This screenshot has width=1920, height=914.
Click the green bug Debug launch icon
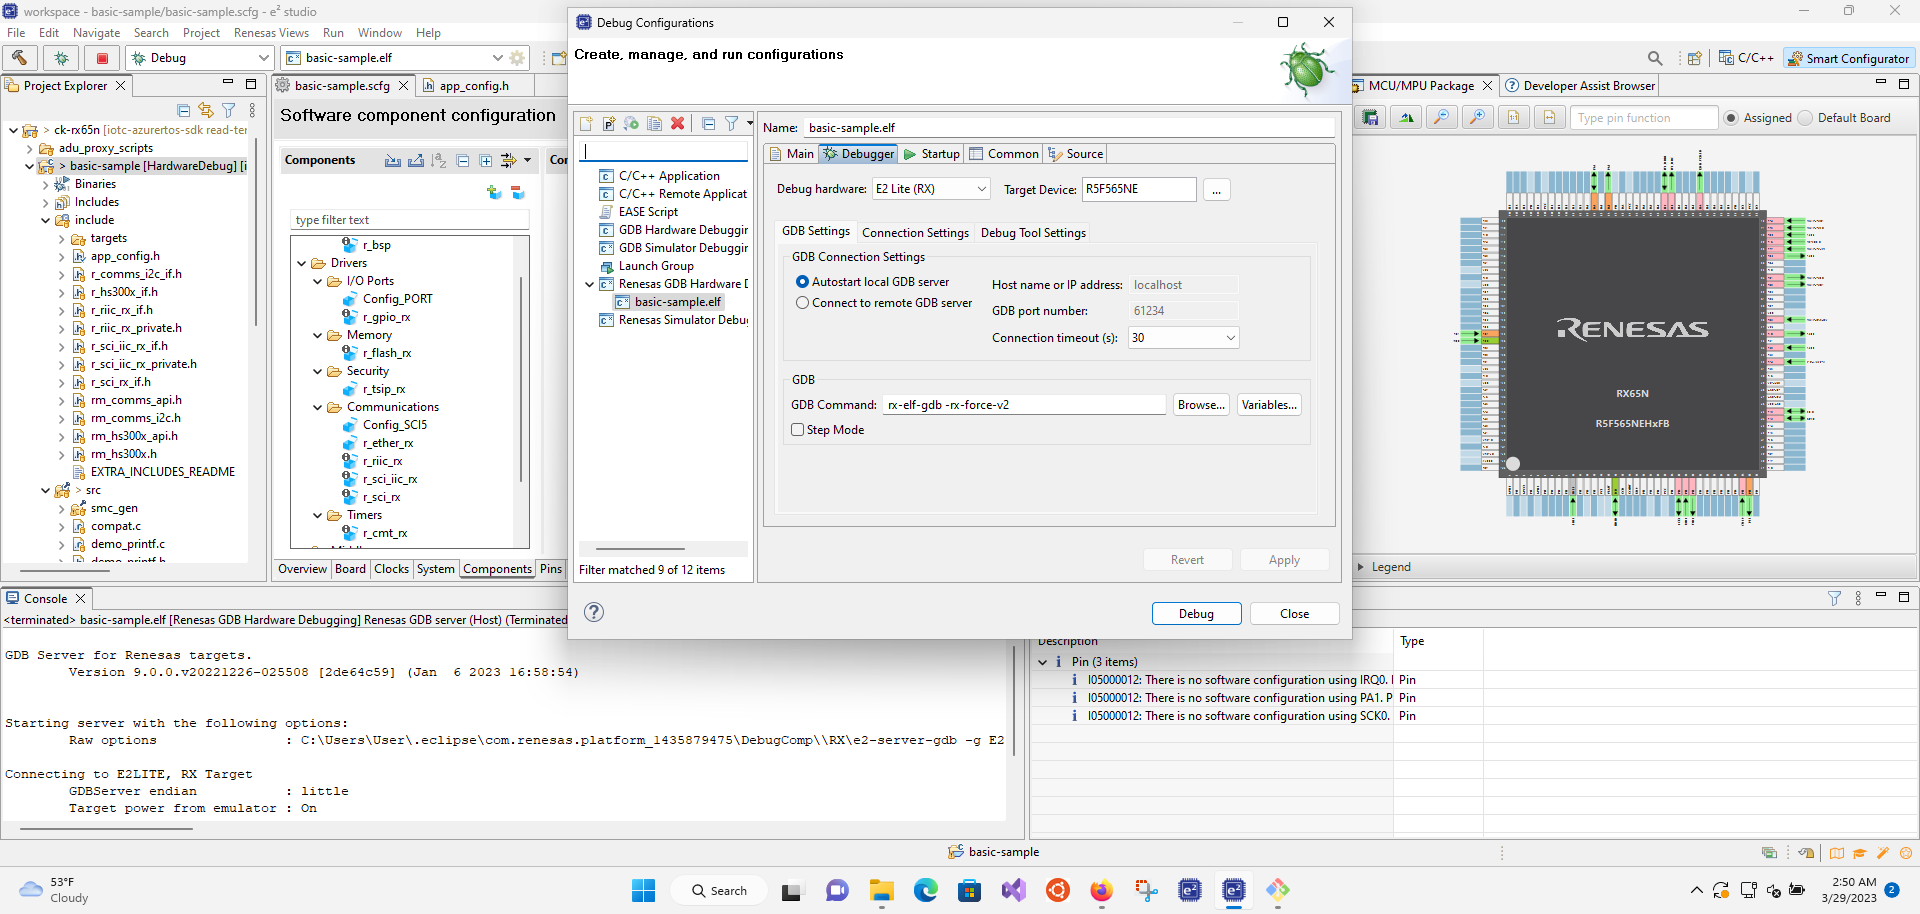[61, 58]
